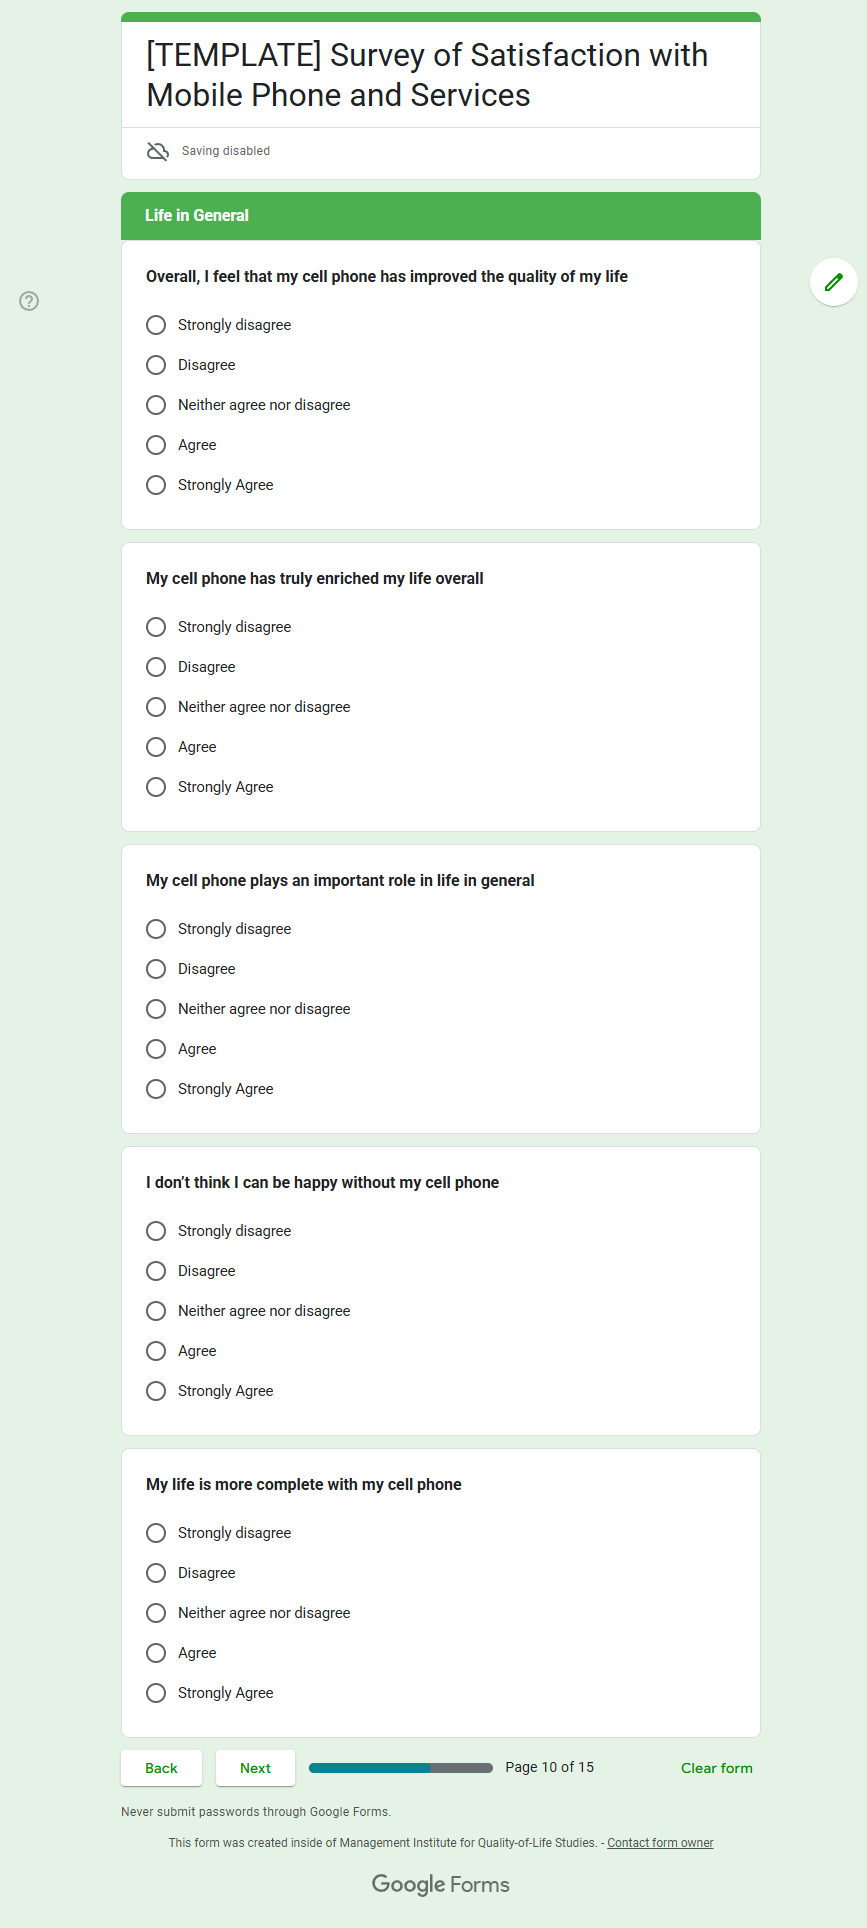Click the Saving disabled cloud icon
Image resolution: width=867 pixels, height=1928 pixels.
tap(158, 151)
